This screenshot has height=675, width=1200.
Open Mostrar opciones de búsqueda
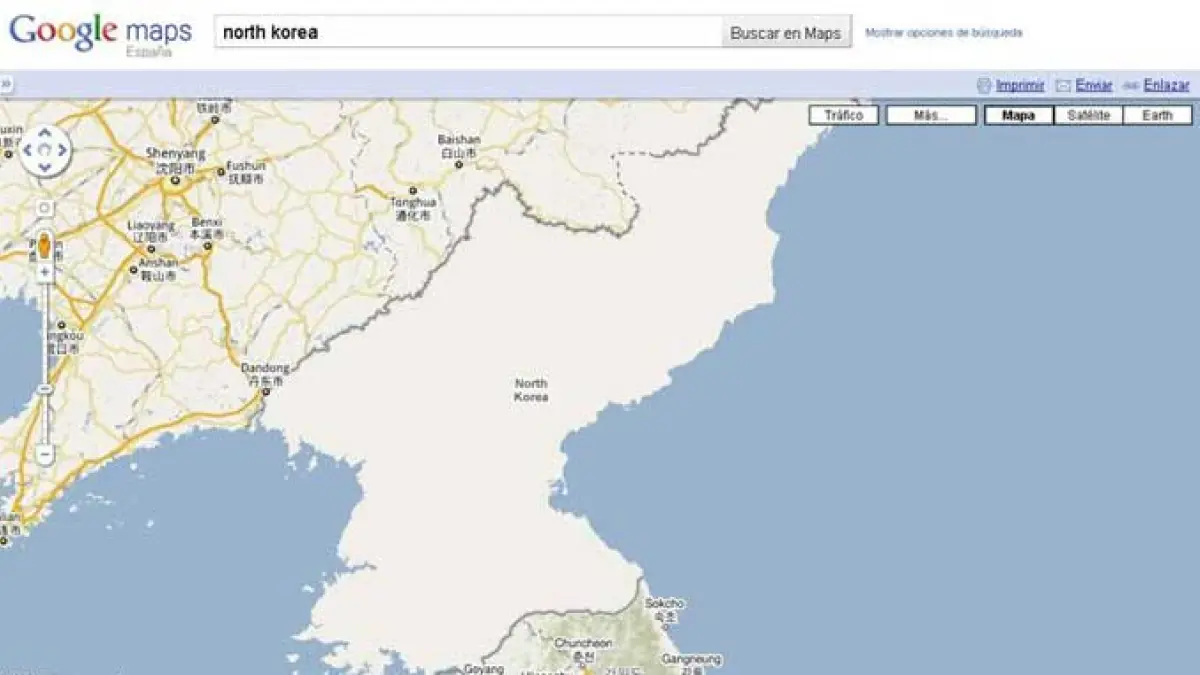click(943, 32)
